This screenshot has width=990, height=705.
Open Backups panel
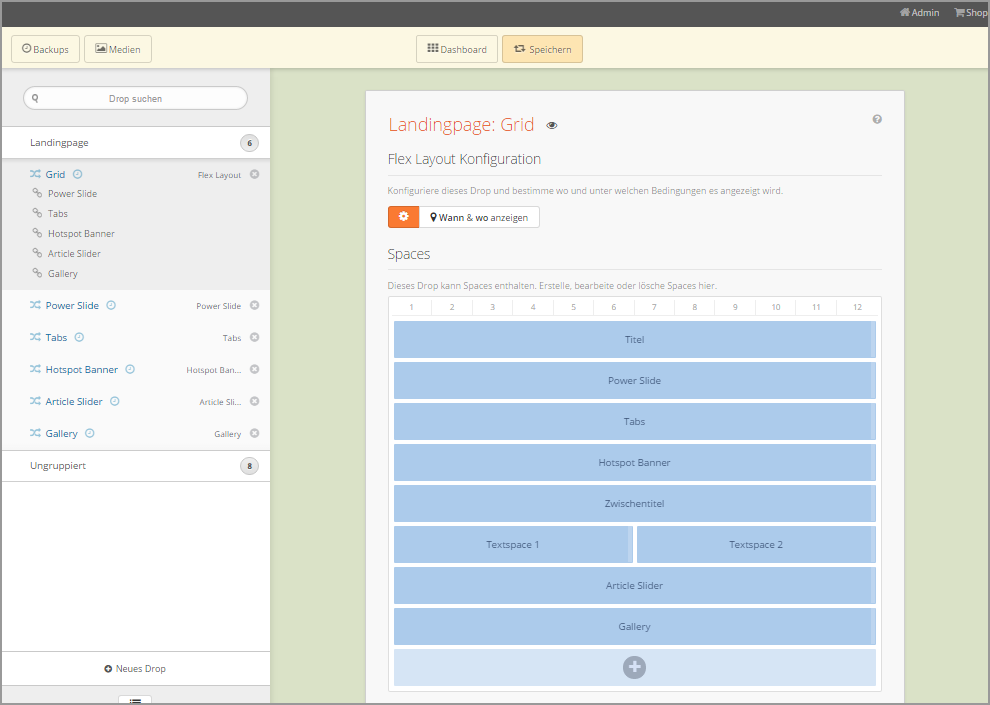(45, 49)
